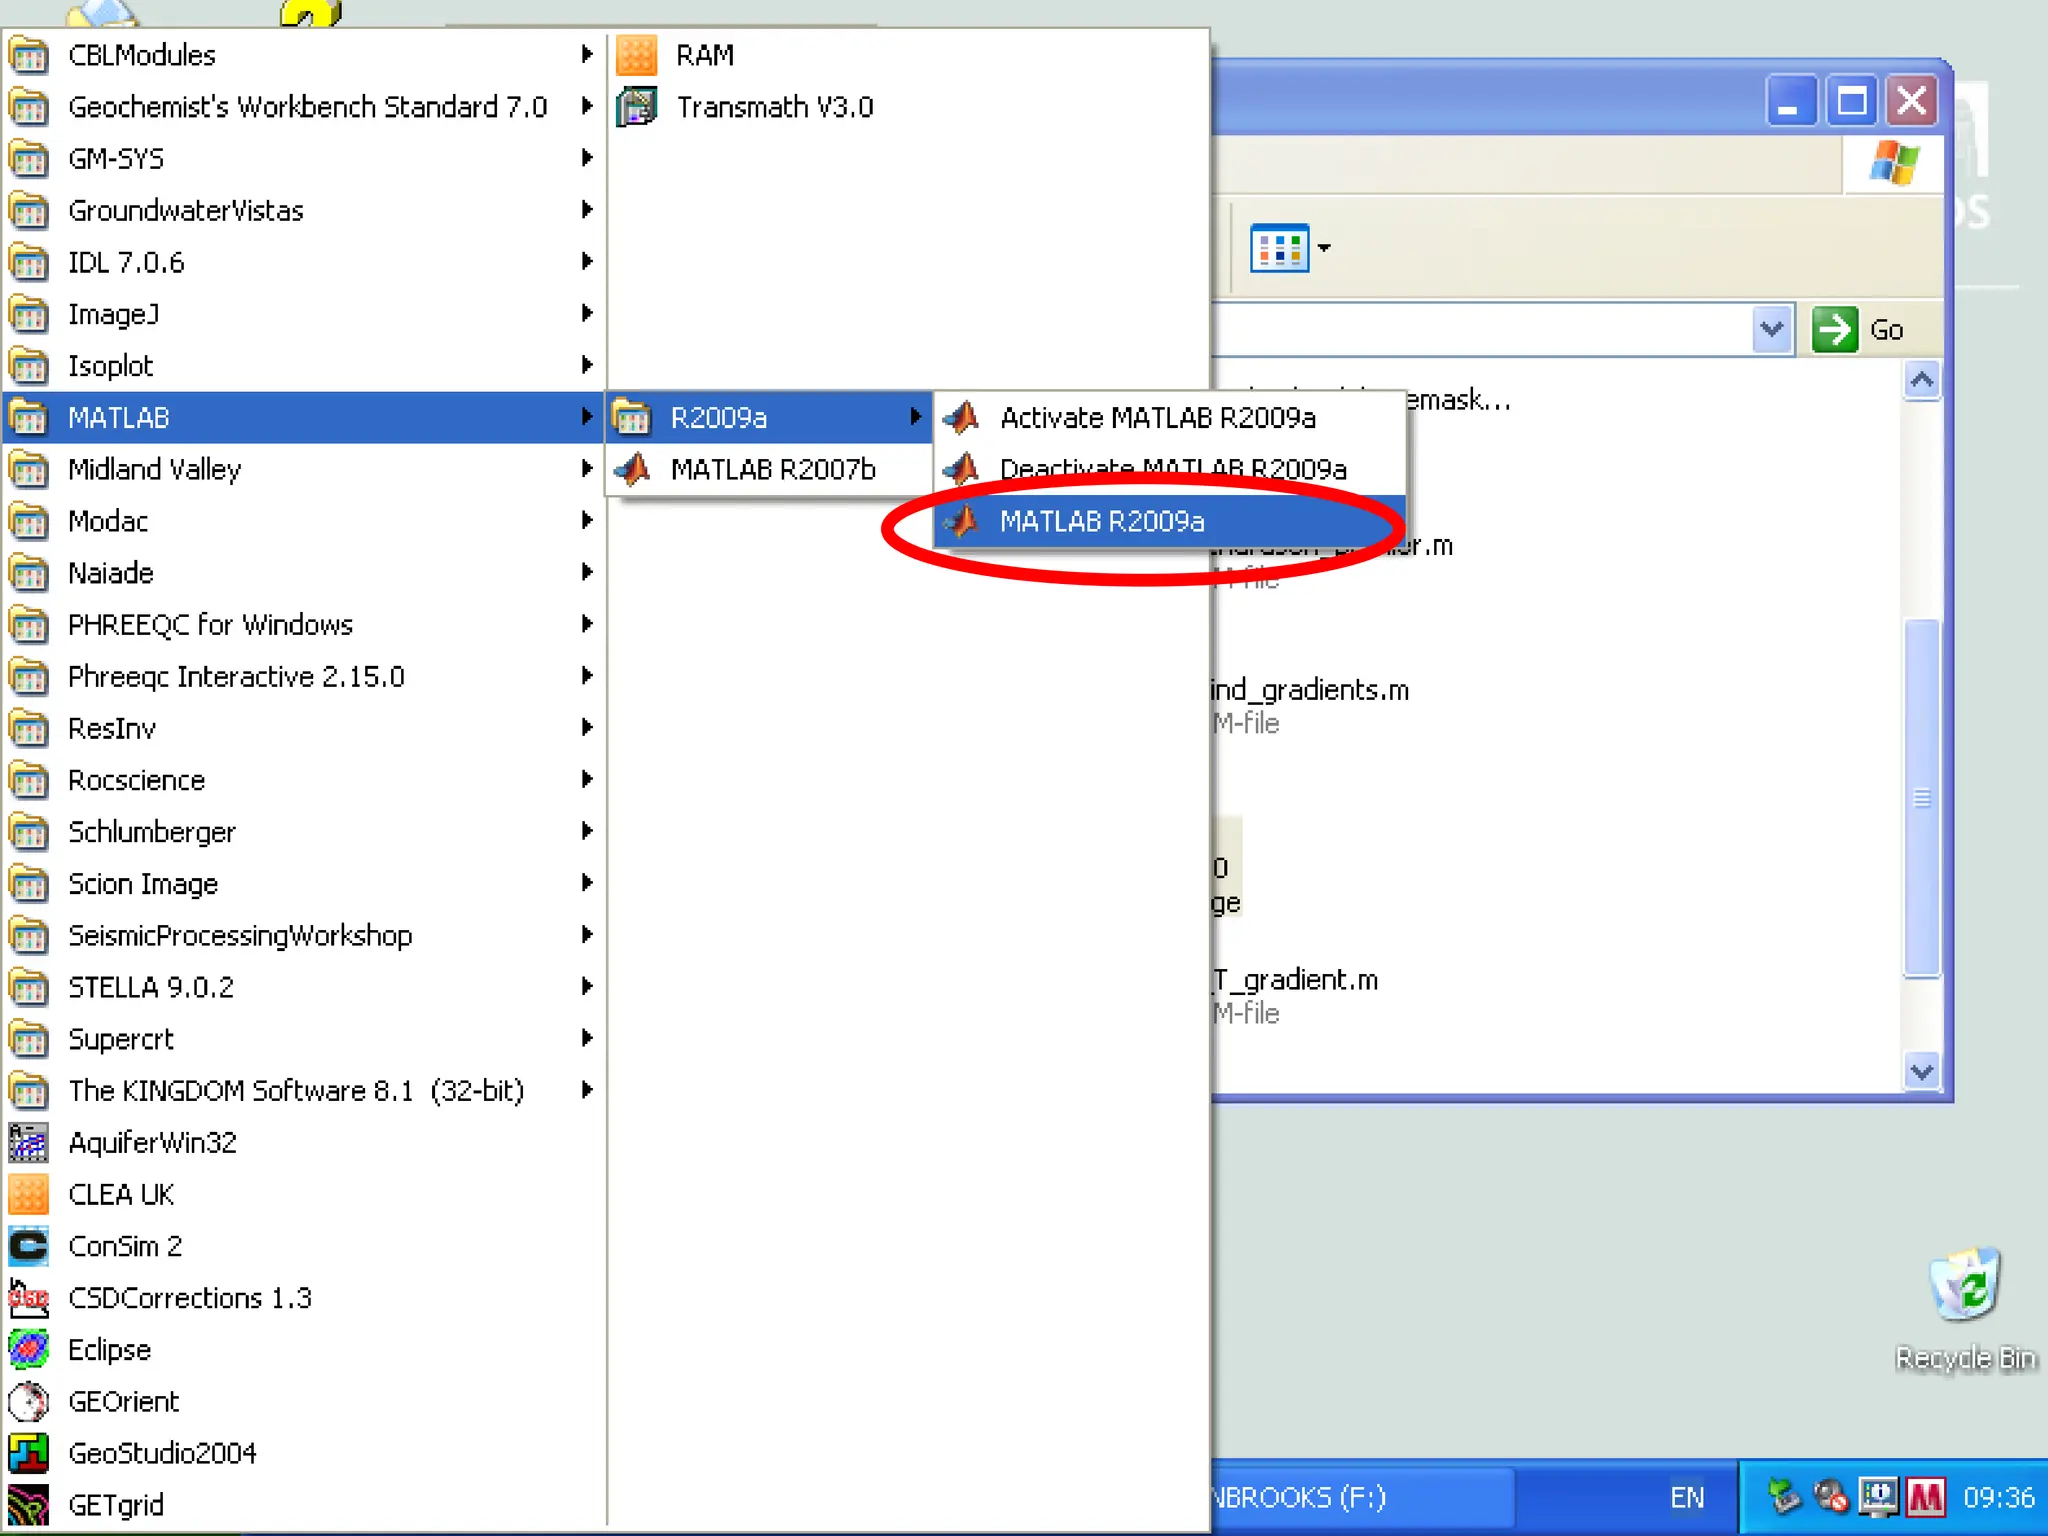Launch MATLAB R2009a from the submenu
Image resolution: width=2048 pixels, height=1536 pixels.
pyautogui.click(x=1100, y=521)
